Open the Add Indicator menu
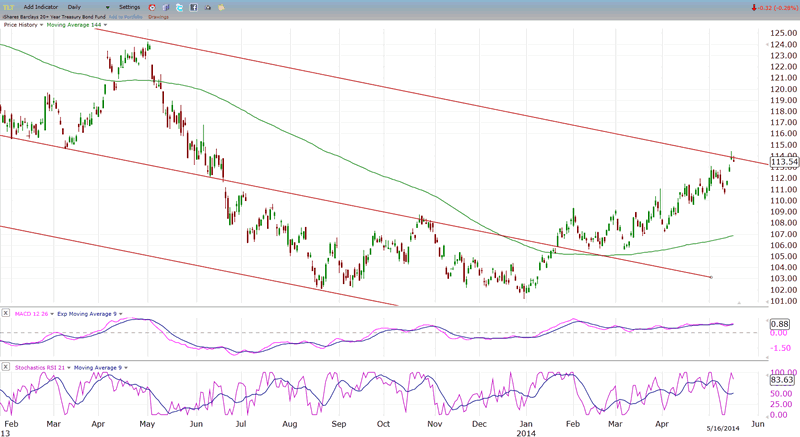Image resolution: width=800 pixels, height=437 pixels. 40,7
